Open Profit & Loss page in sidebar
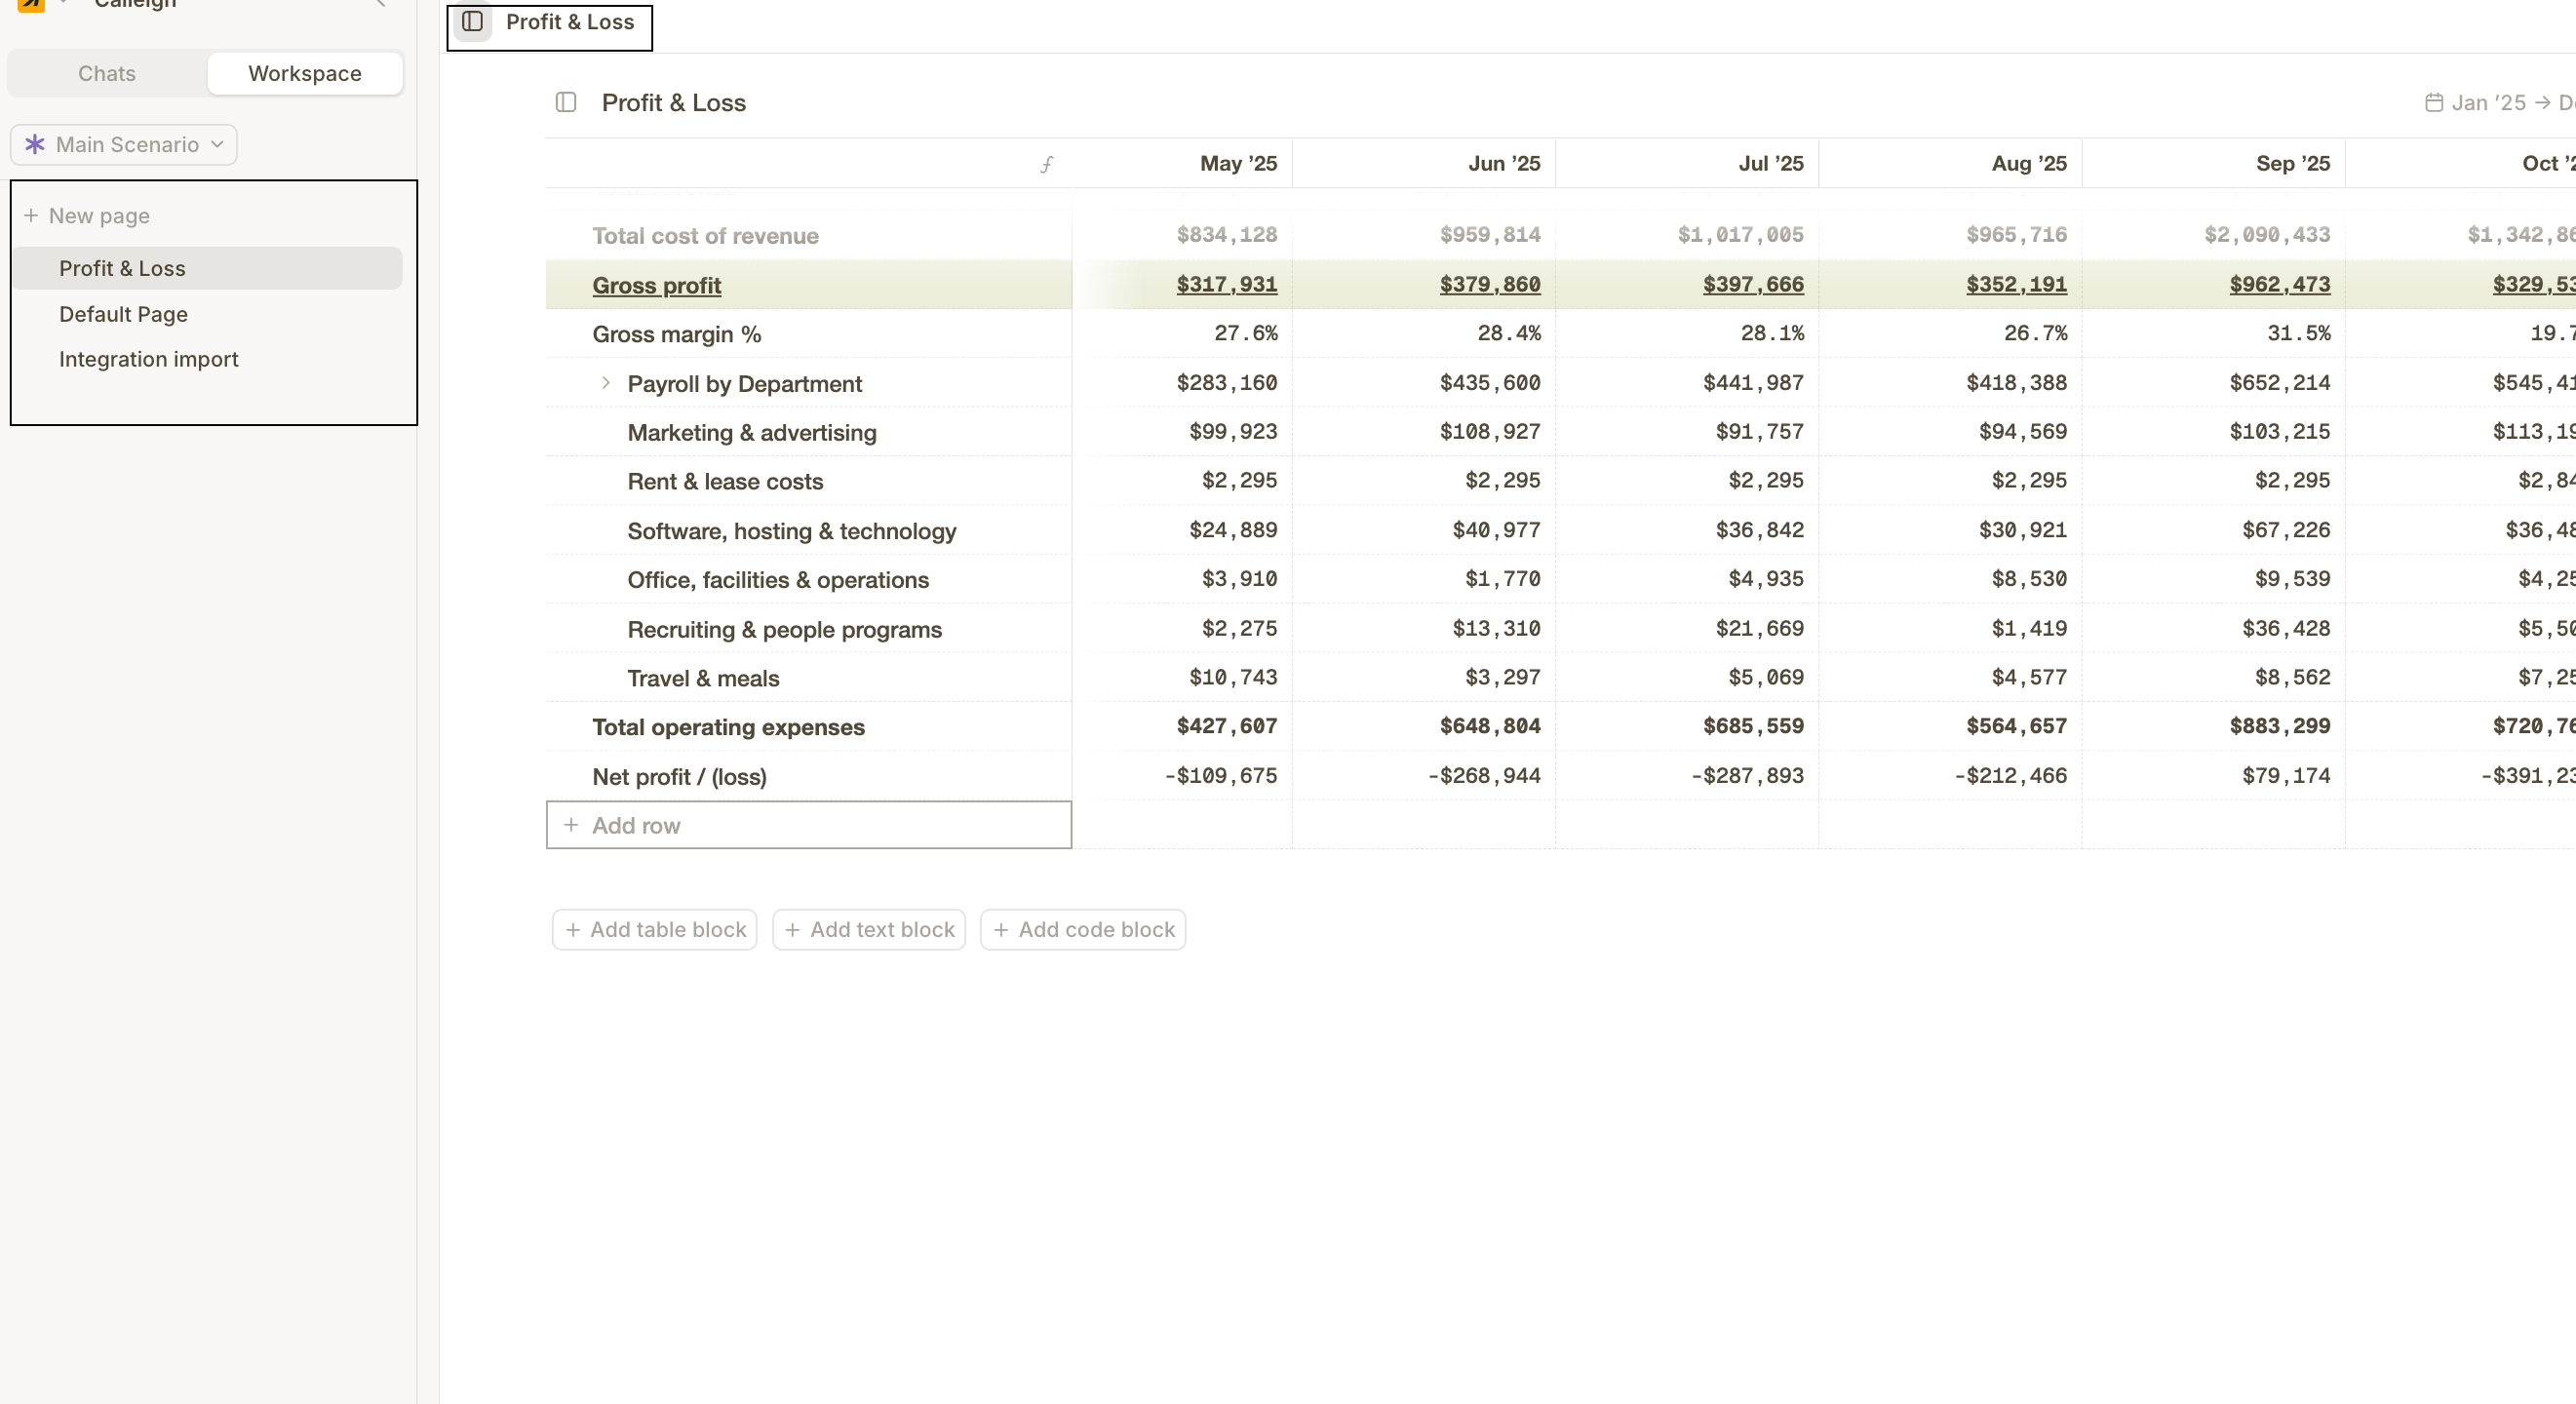This screenshot has width=2576, height=1404. pyautogui.click(x=208, y=268)
